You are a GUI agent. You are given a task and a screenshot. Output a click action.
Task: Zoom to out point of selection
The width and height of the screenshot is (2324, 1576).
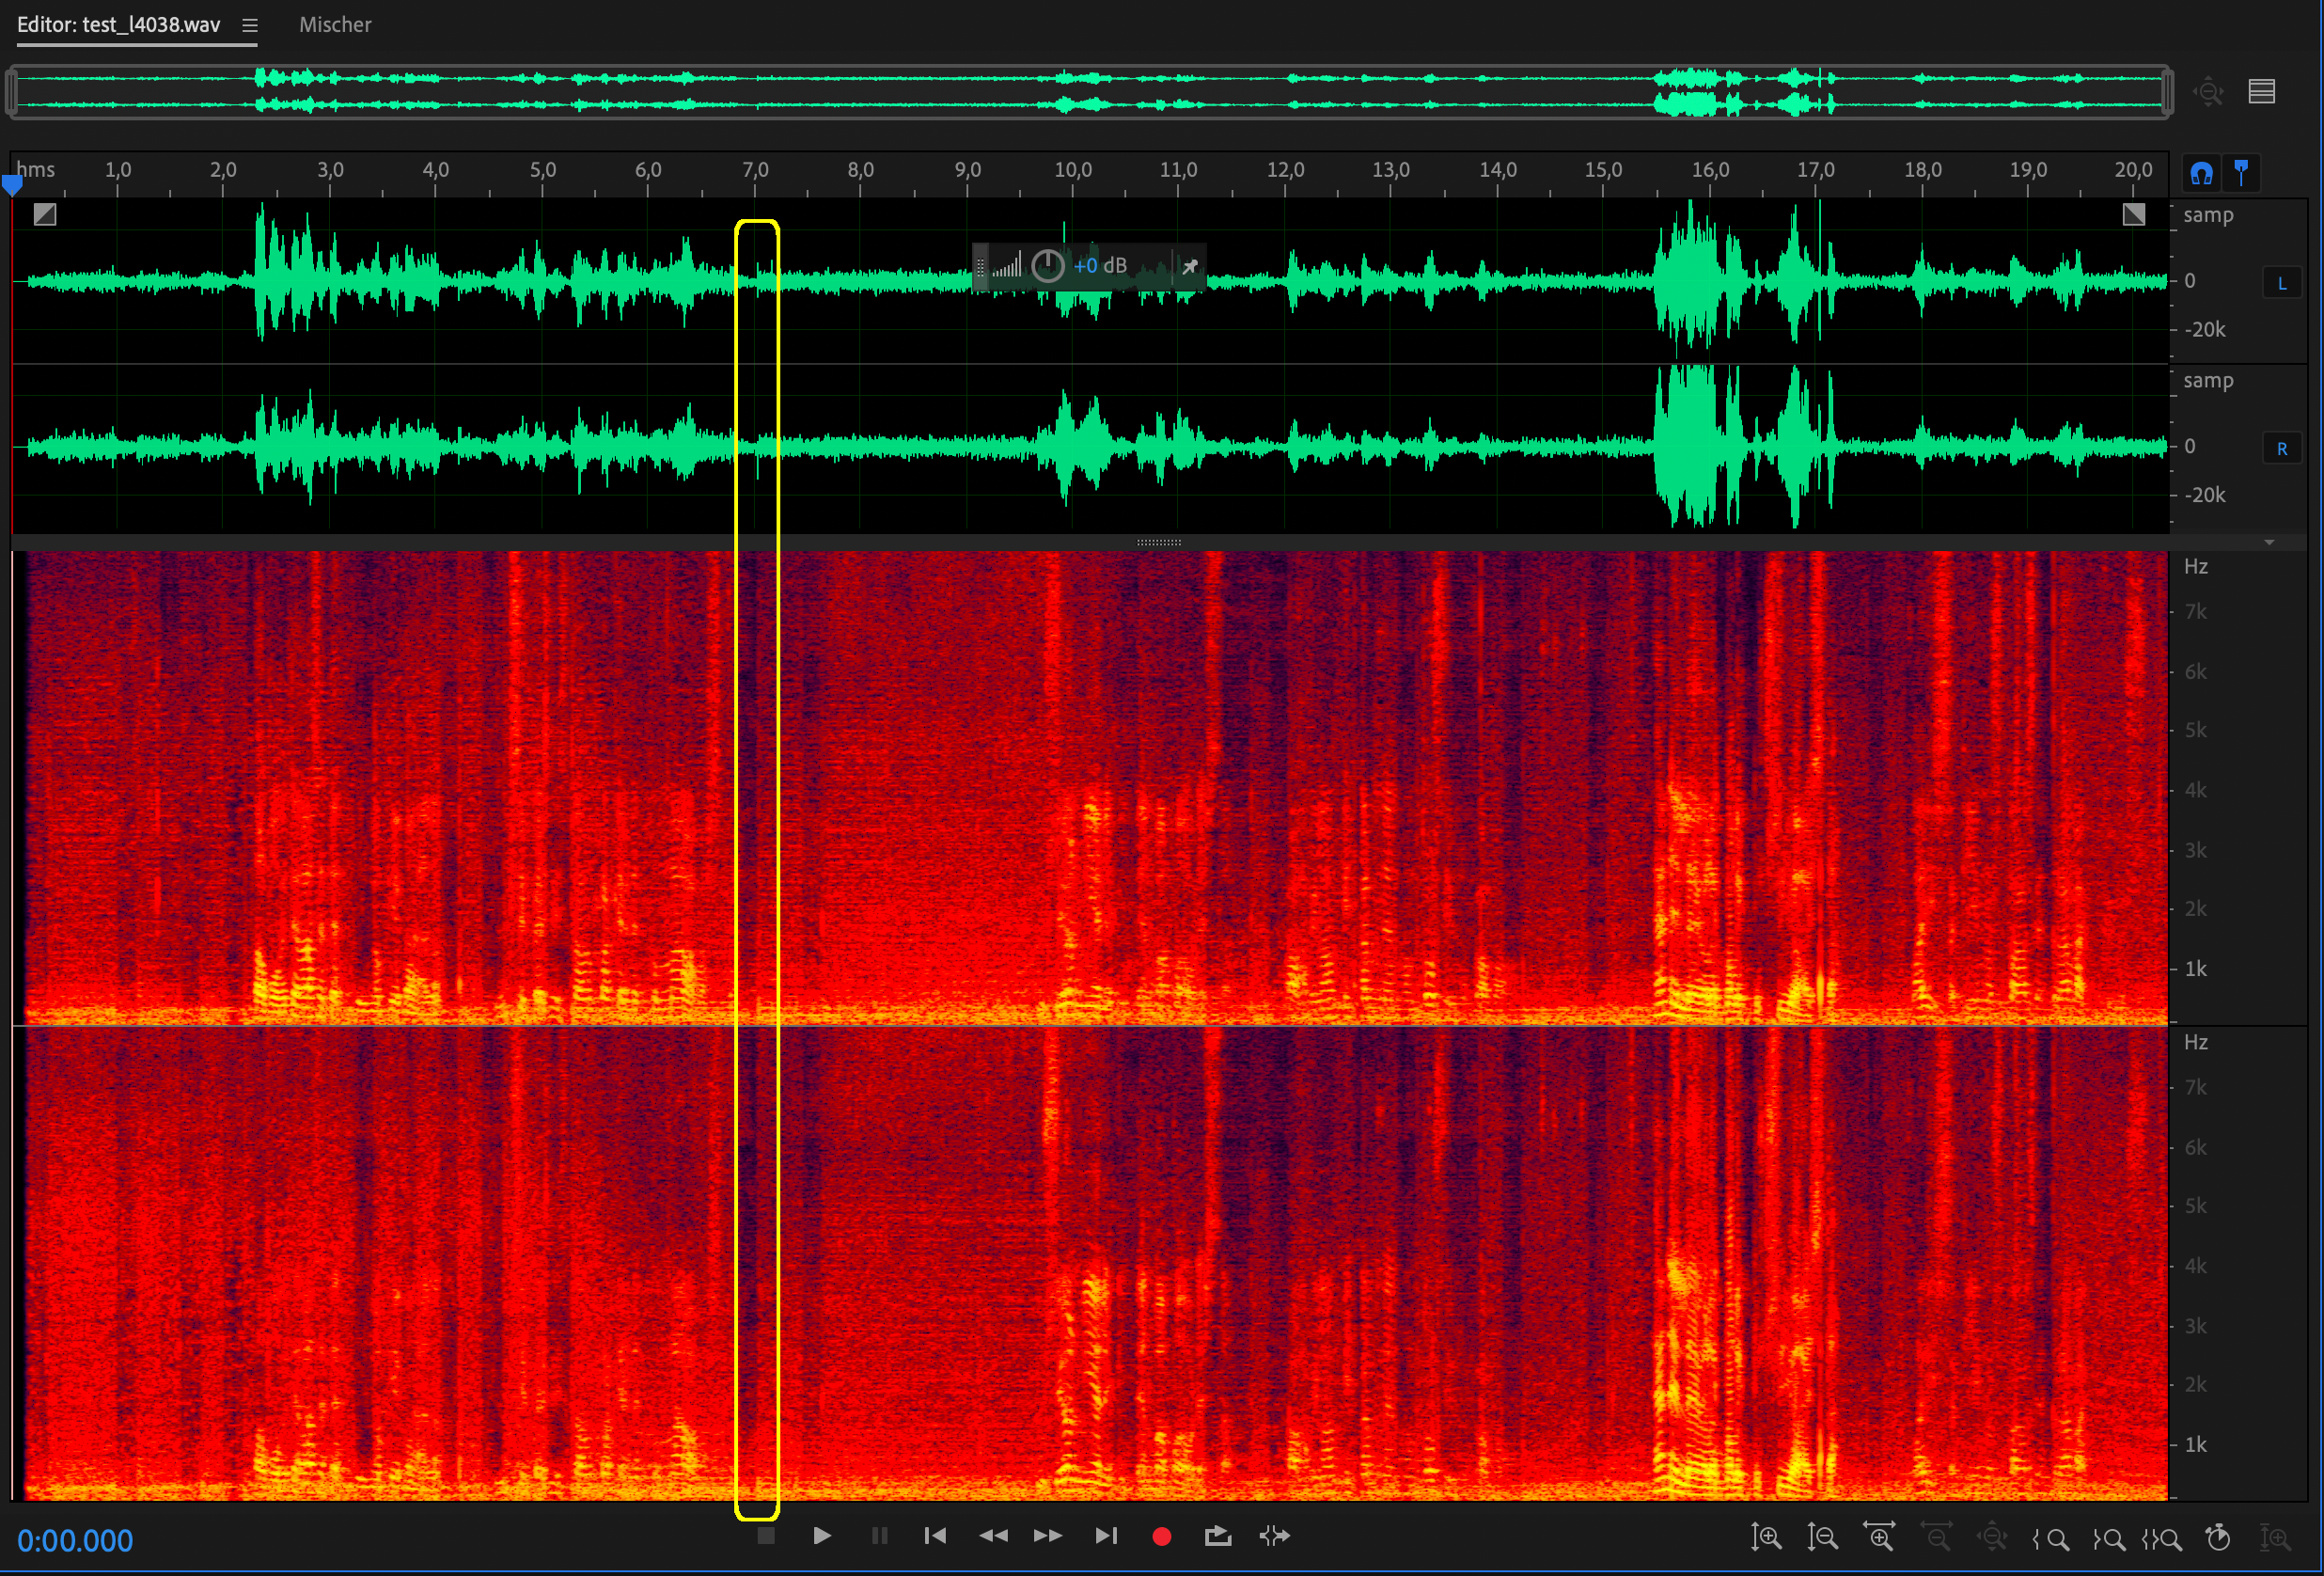pos(2108,1538)
